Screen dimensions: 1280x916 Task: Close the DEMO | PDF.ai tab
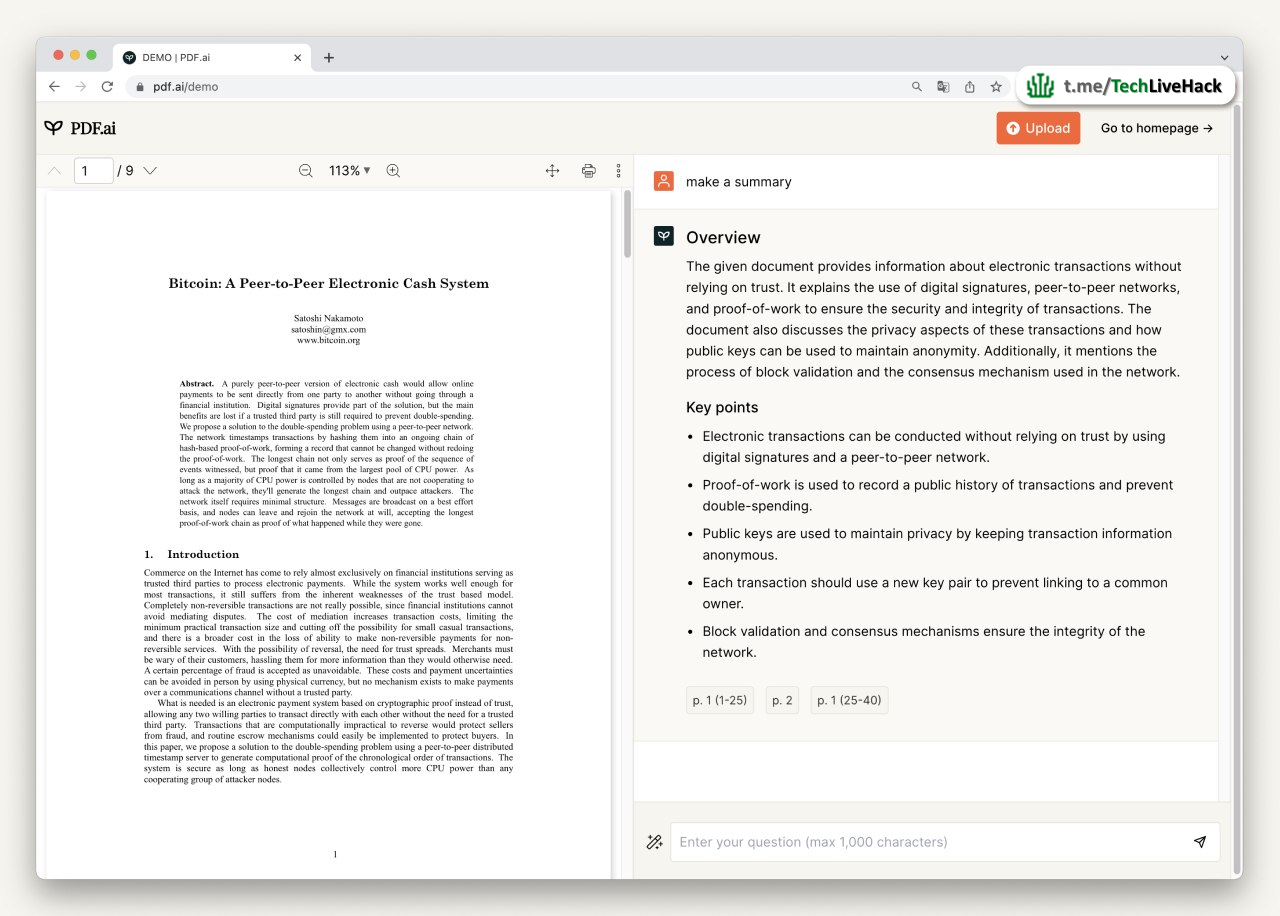[297, 57]
